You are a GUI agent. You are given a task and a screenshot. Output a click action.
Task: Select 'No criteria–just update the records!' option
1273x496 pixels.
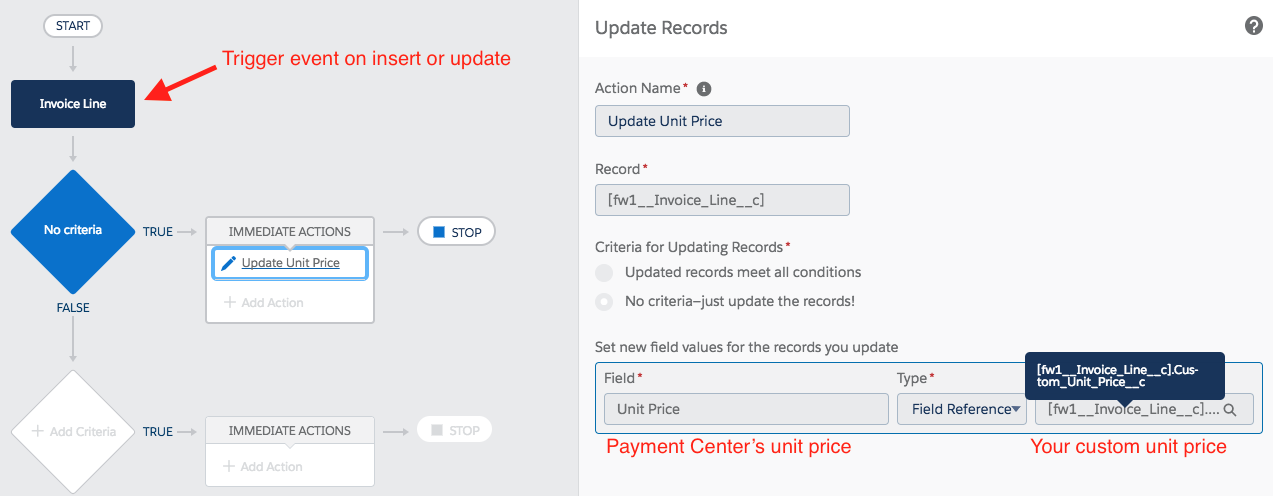pos(604,301)
